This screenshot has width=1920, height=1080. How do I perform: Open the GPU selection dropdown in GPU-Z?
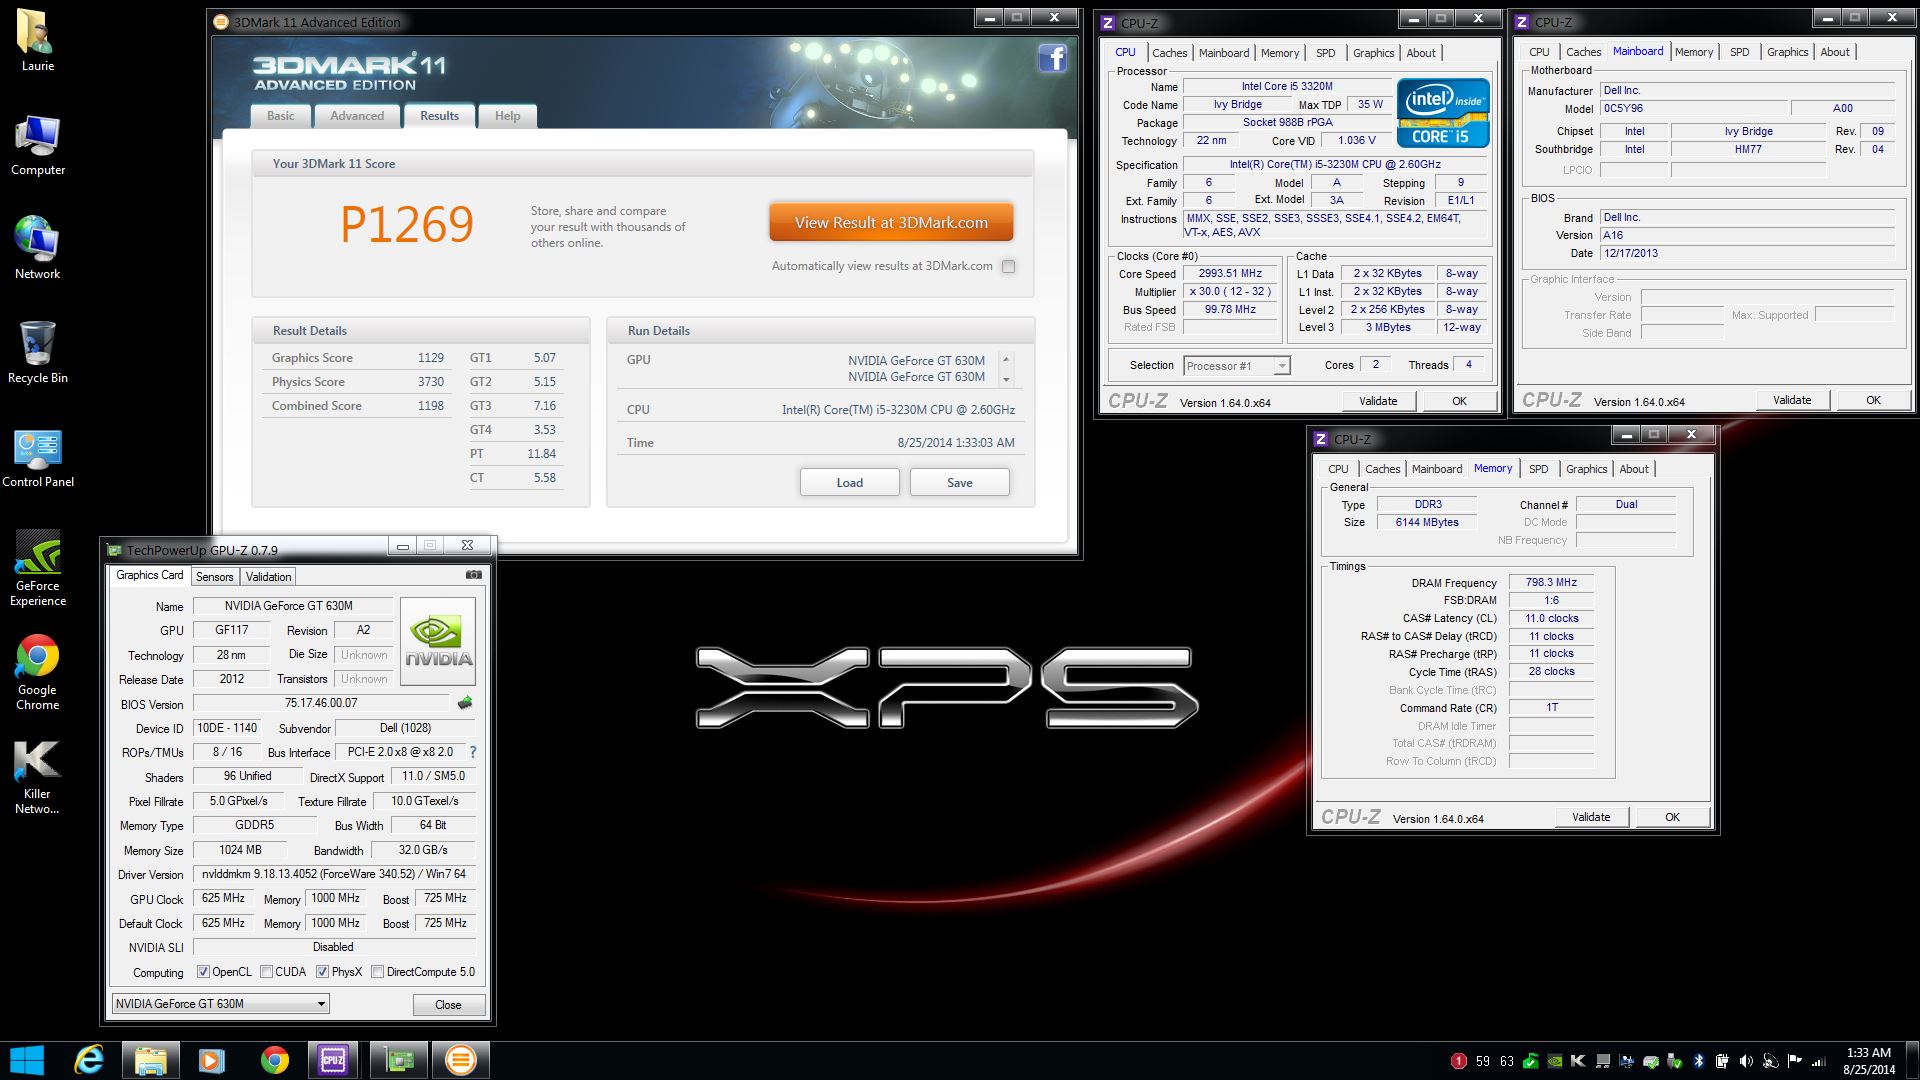coord(220,1004)
